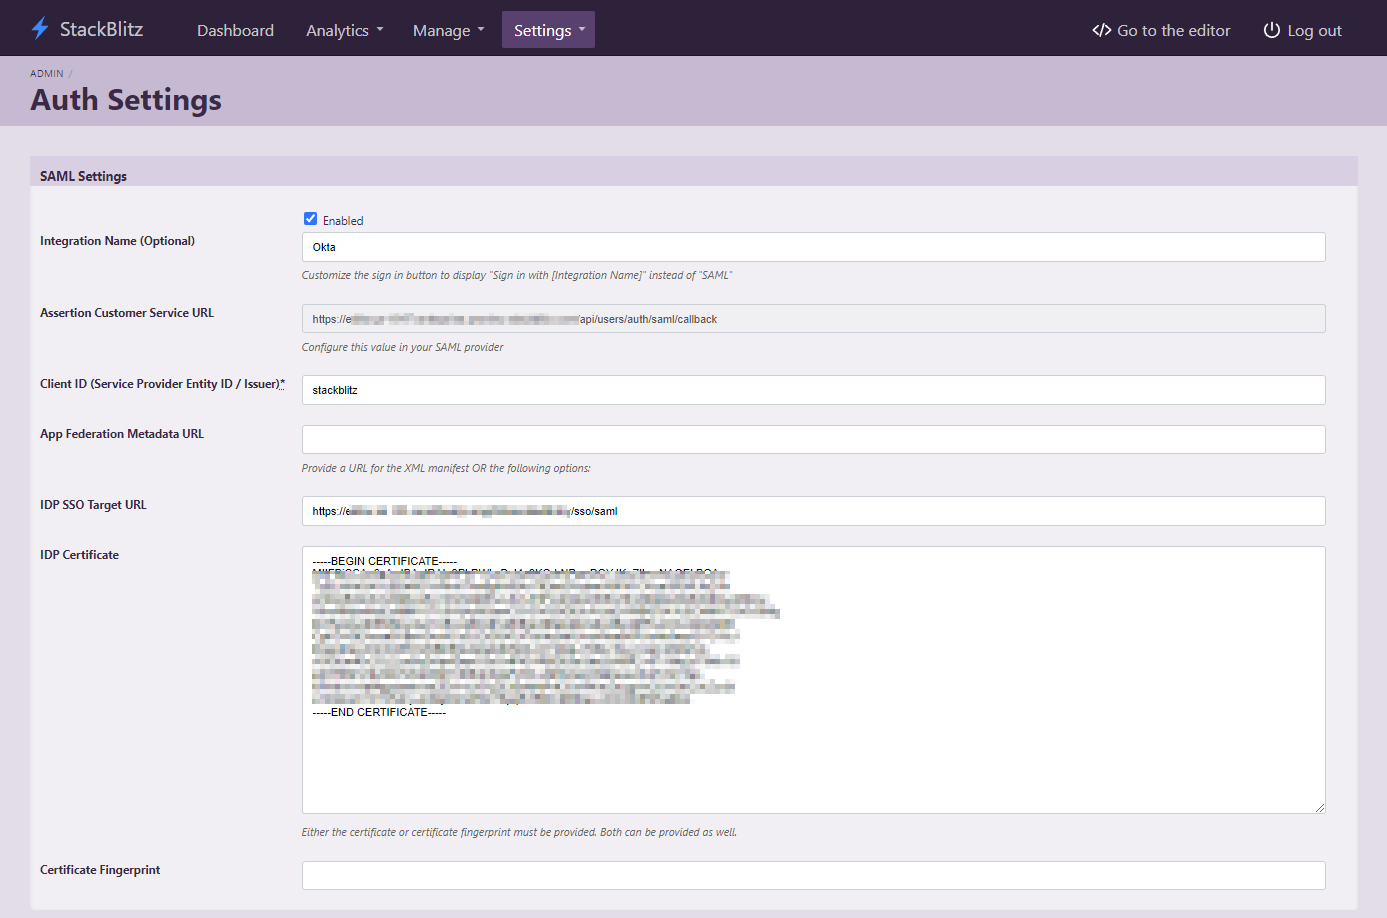
Task: Click the App Federation Metadata URL field
Action: point(813,439)
